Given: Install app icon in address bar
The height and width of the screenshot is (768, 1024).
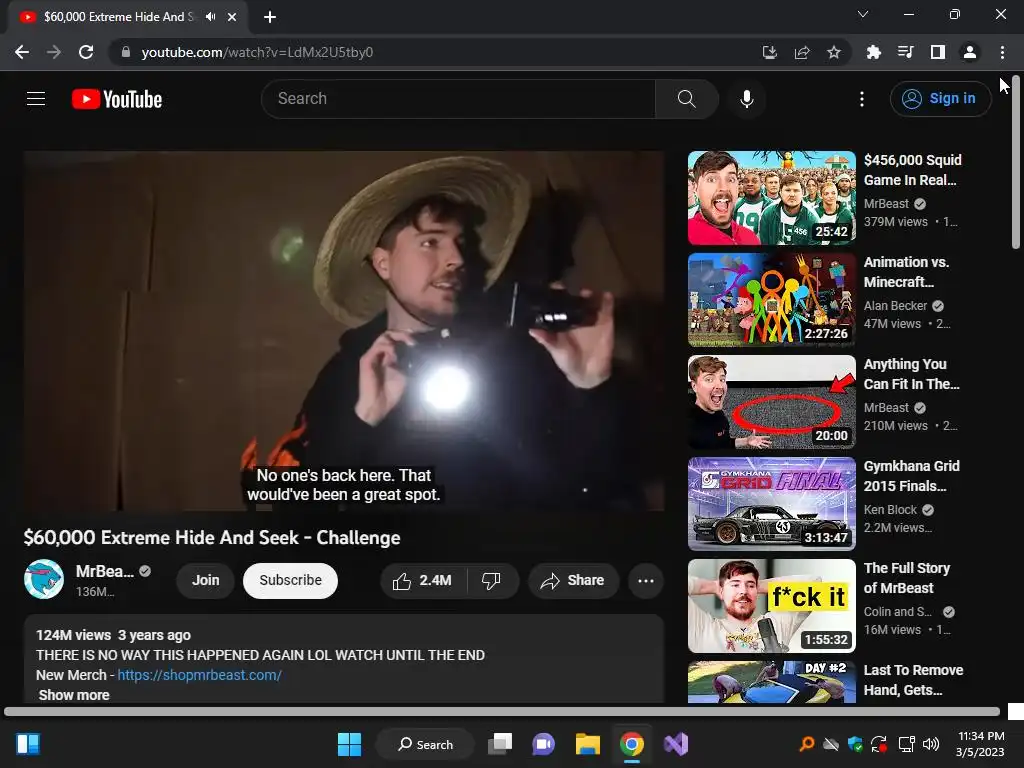Looking at the screenshot, I should point(769,52).
